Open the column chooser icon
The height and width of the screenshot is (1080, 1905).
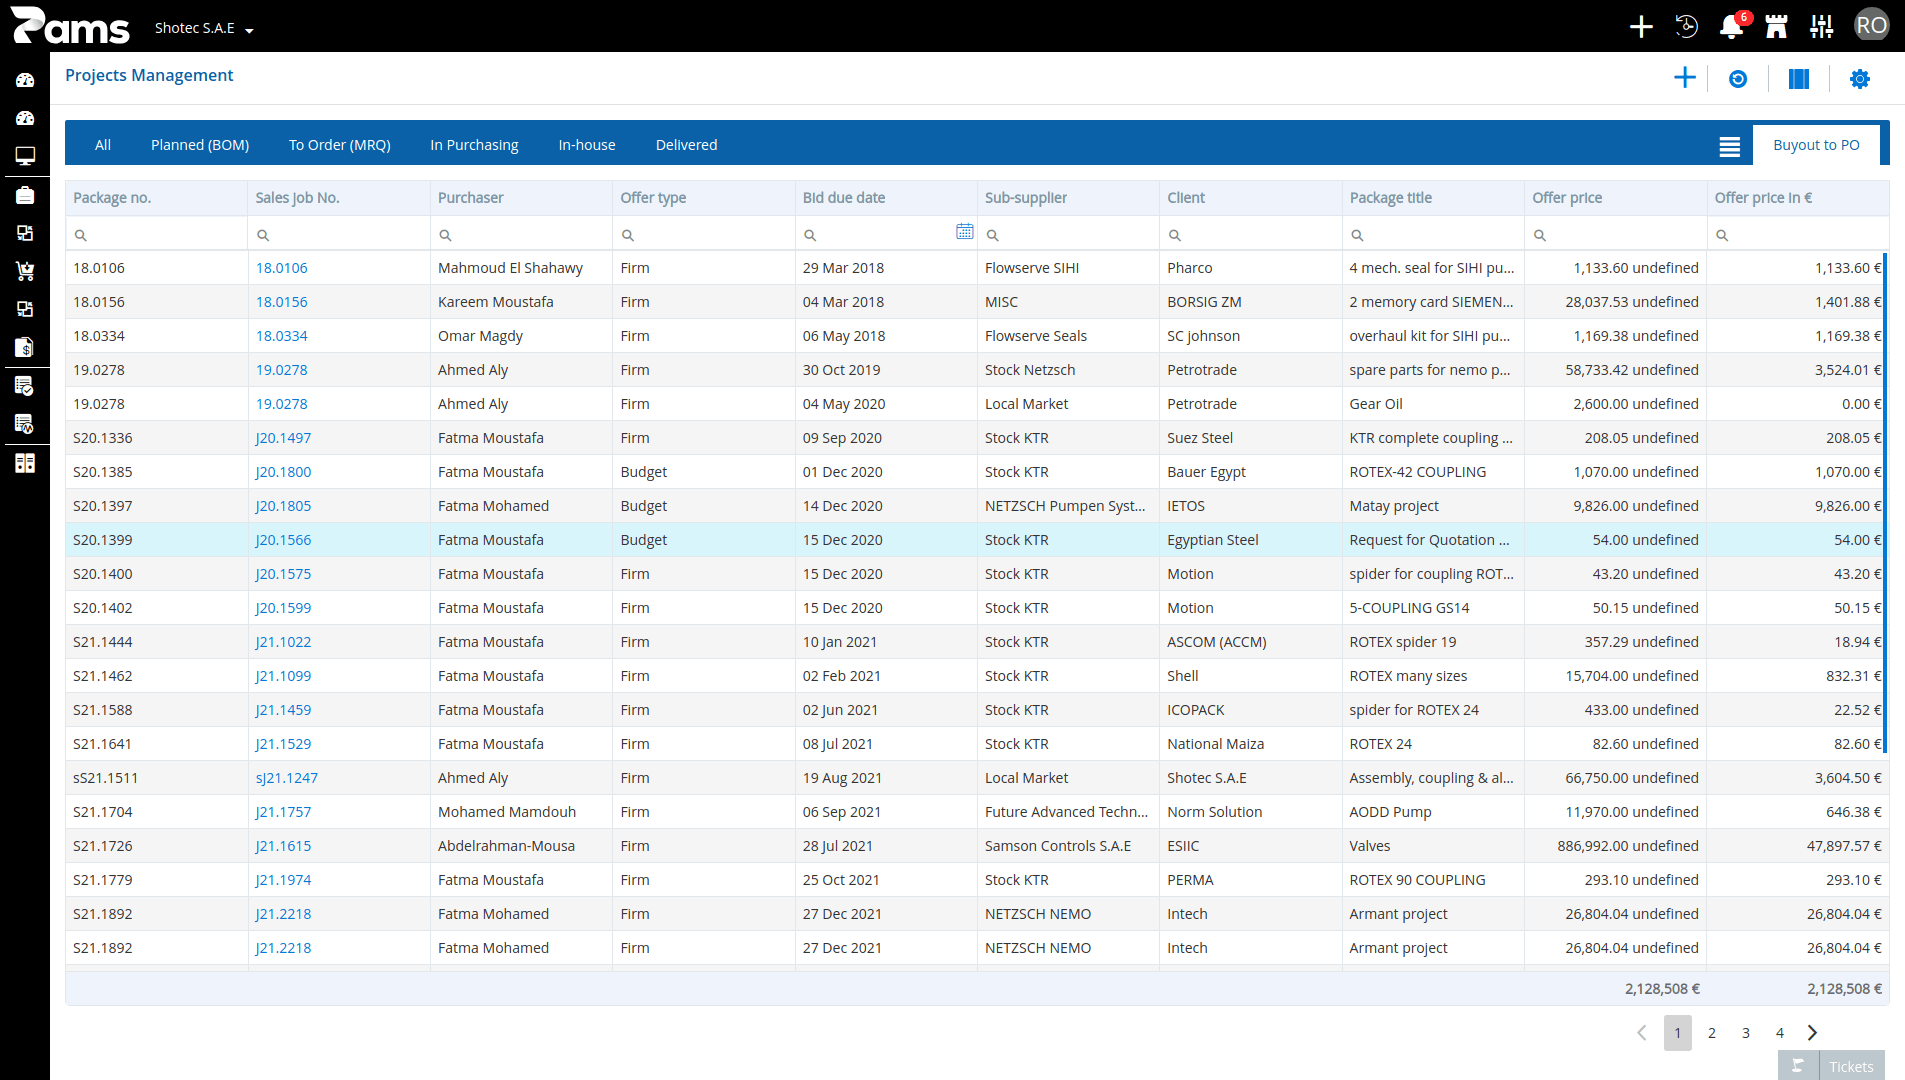coord(1799,79)
